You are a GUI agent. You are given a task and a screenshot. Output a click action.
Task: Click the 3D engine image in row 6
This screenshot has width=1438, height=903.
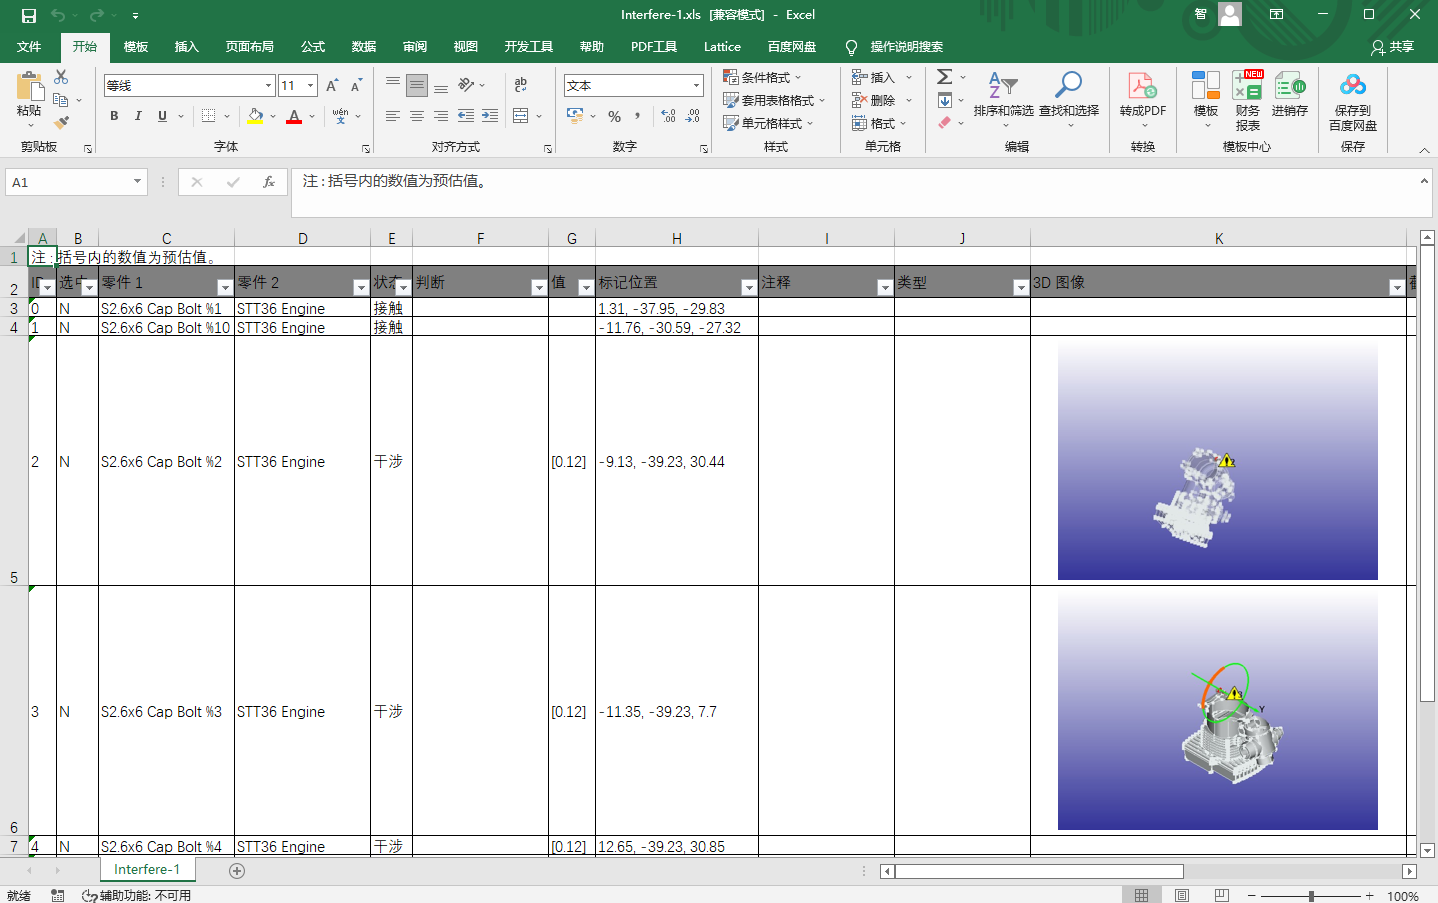[1218, 712]
